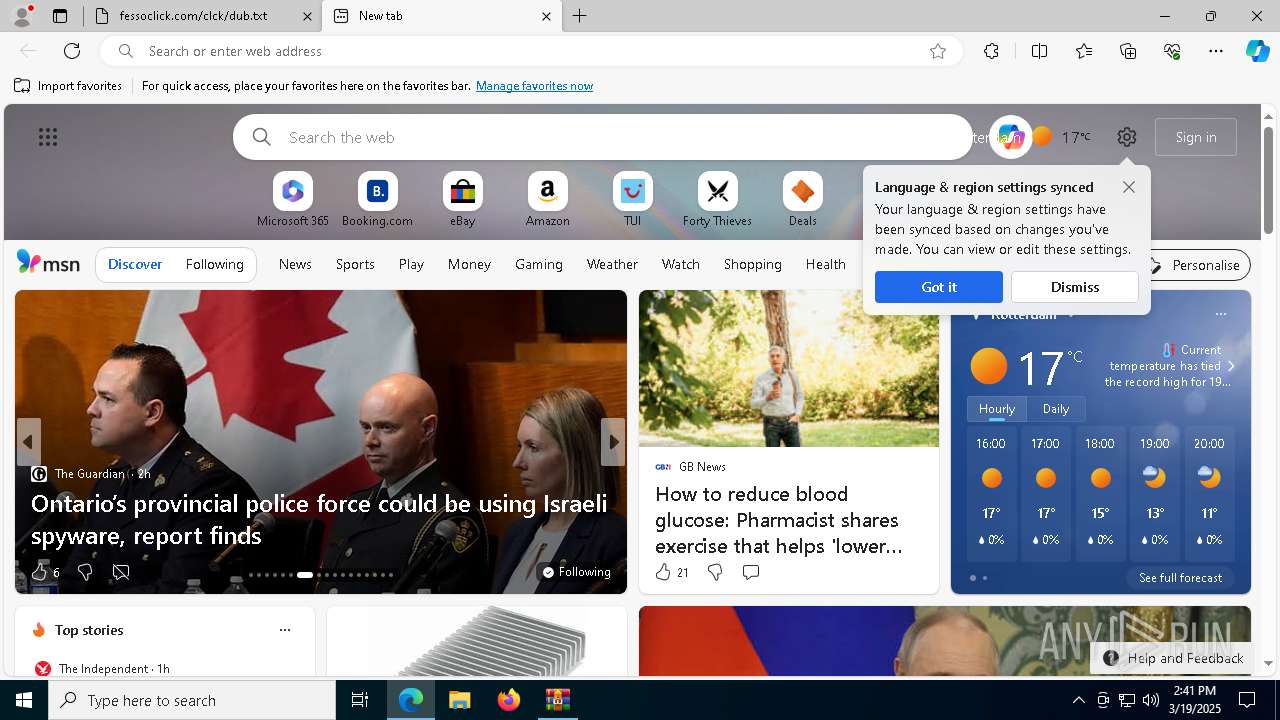The height and width of the screenshot is (720, 1280).
Task: Like the Ontario police story
Action: 40,572
